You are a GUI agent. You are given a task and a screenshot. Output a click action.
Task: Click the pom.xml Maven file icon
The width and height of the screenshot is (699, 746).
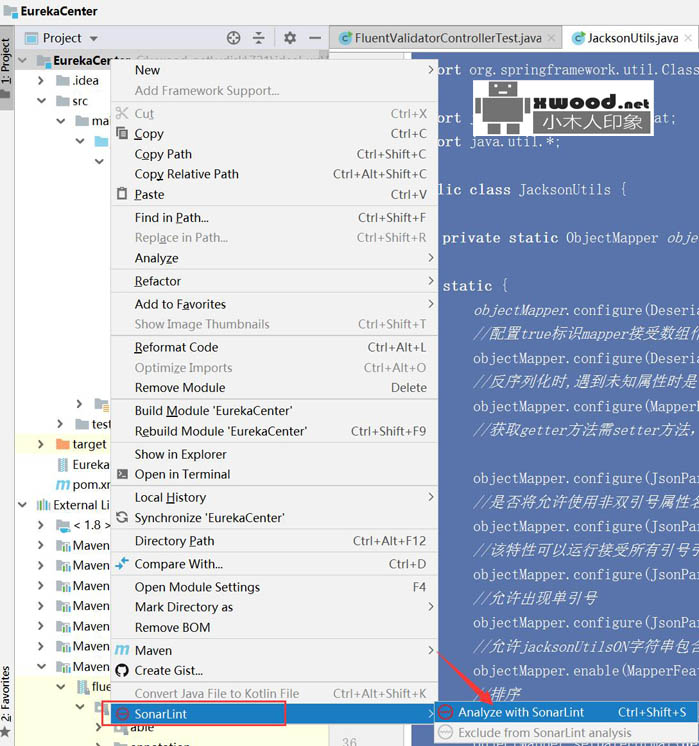[x=62, y=485]
